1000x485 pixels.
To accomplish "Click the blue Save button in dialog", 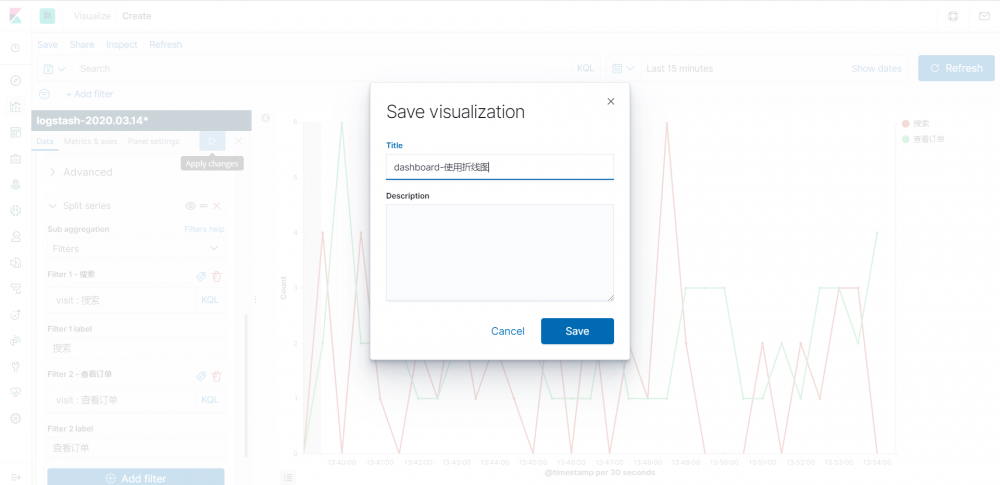I will 577,331.
